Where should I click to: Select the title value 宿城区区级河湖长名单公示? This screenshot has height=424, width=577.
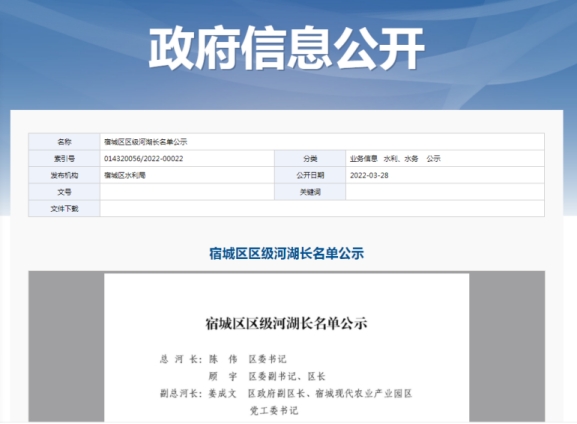(x=146, y=142)
